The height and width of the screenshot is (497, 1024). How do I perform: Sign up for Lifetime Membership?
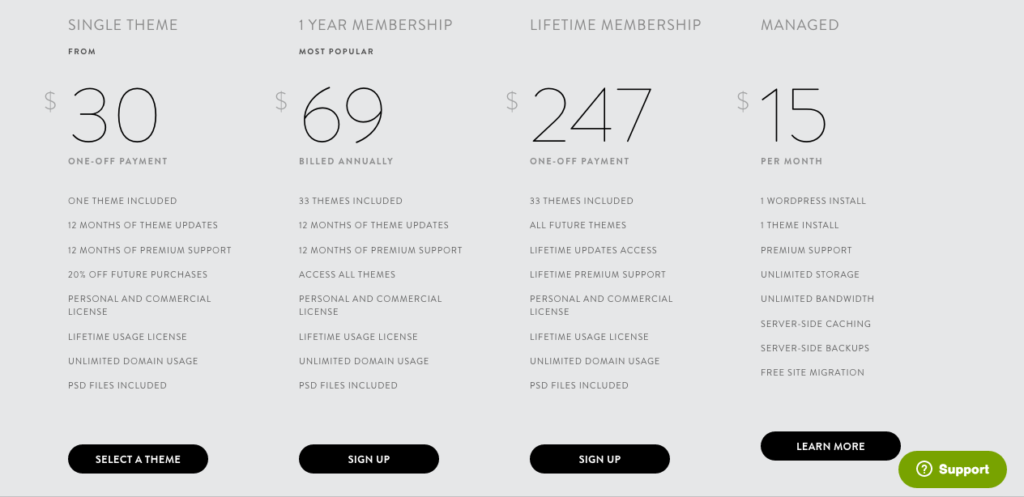[x=600, y=459]
